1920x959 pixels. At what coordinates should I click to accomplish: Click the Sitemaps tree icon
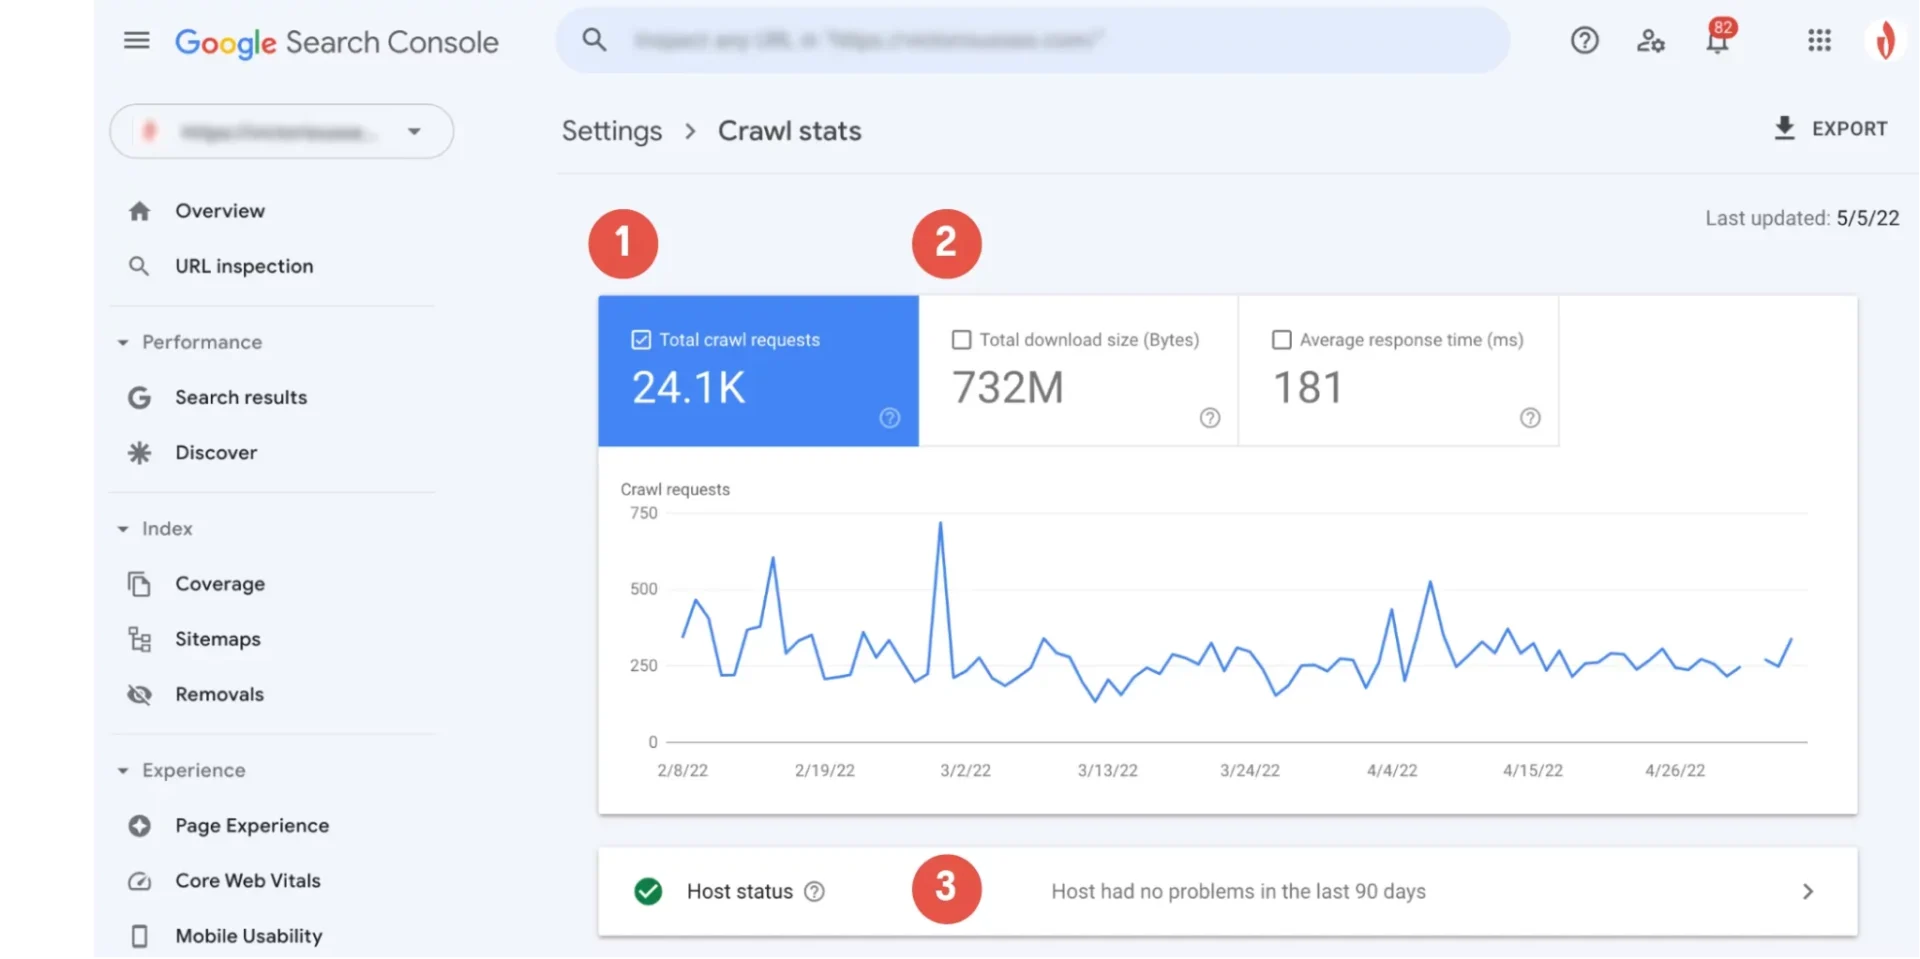[139, 639]
